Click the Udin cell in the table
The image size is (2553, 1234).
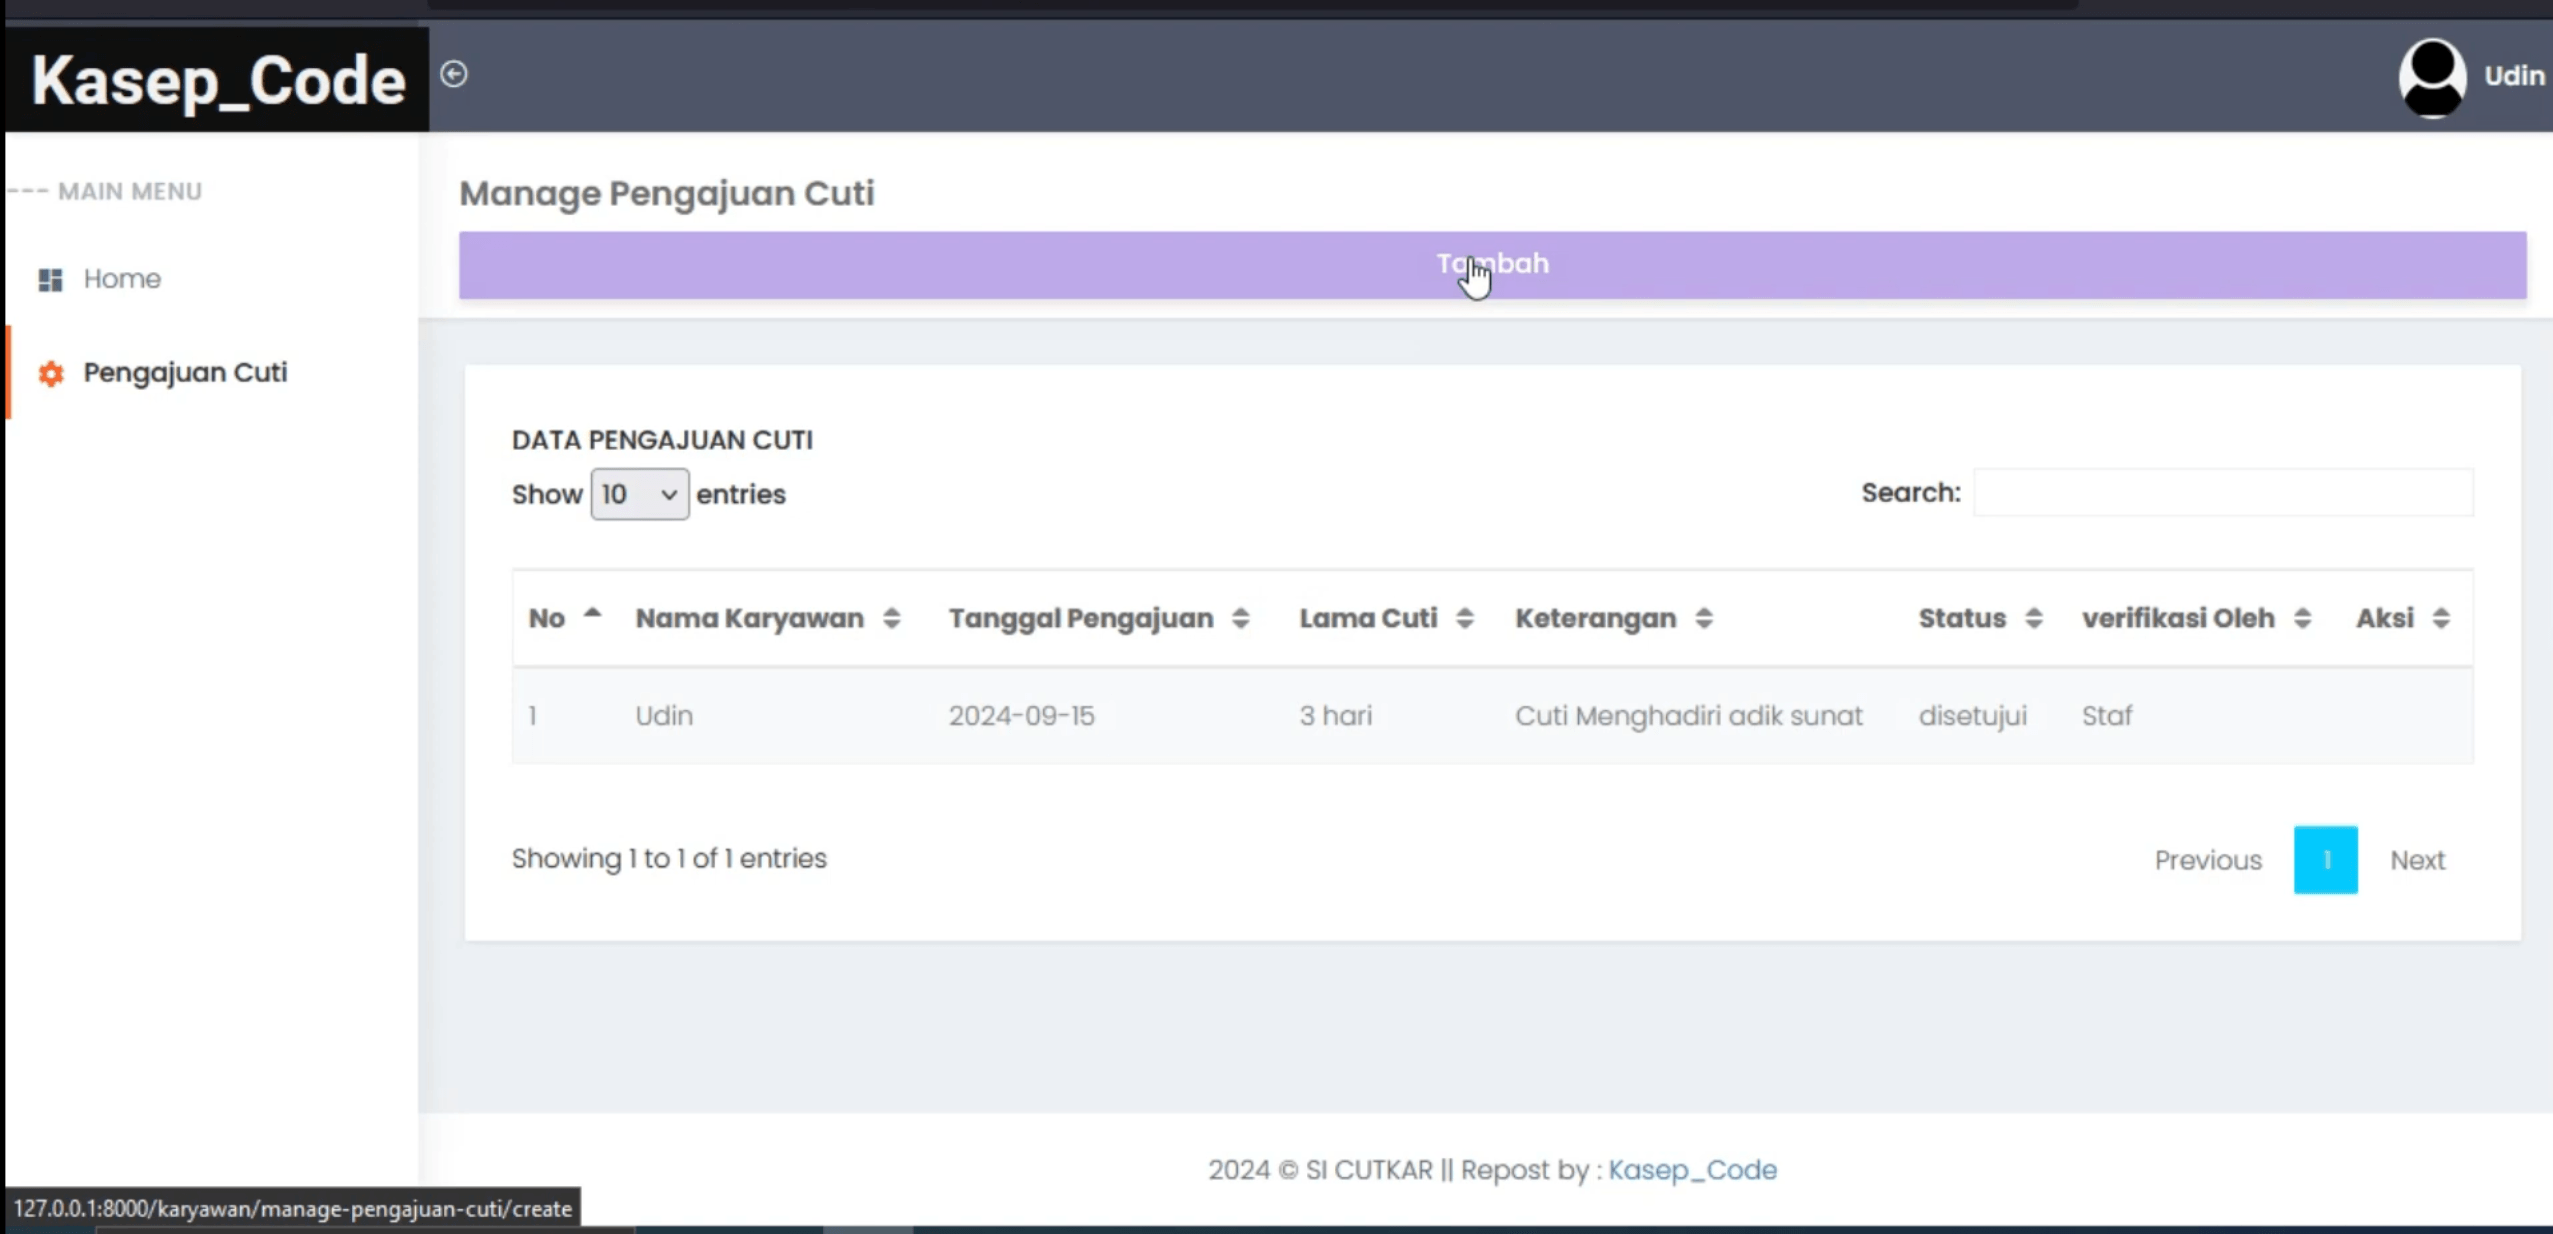click(x=664, y=716)
